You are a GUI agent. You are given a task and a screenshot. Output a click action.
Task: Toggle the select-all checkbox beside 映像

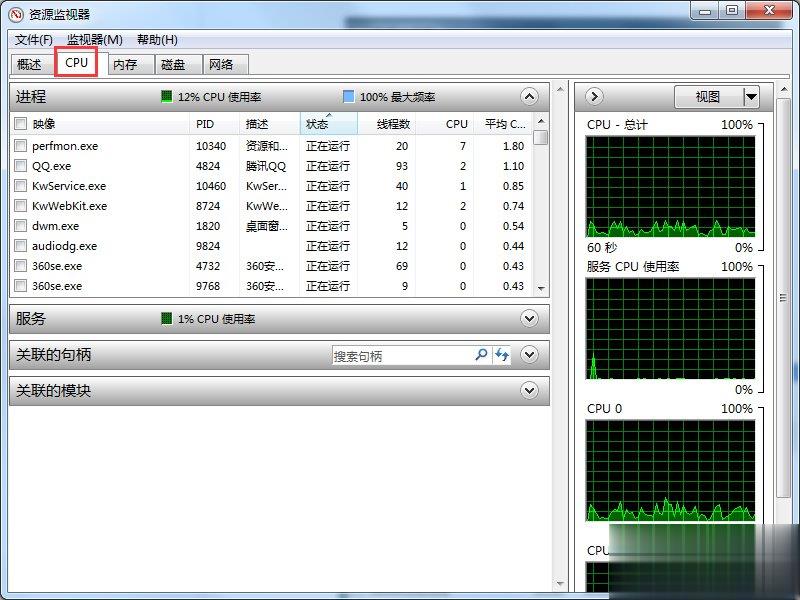(x=20, y=123)
